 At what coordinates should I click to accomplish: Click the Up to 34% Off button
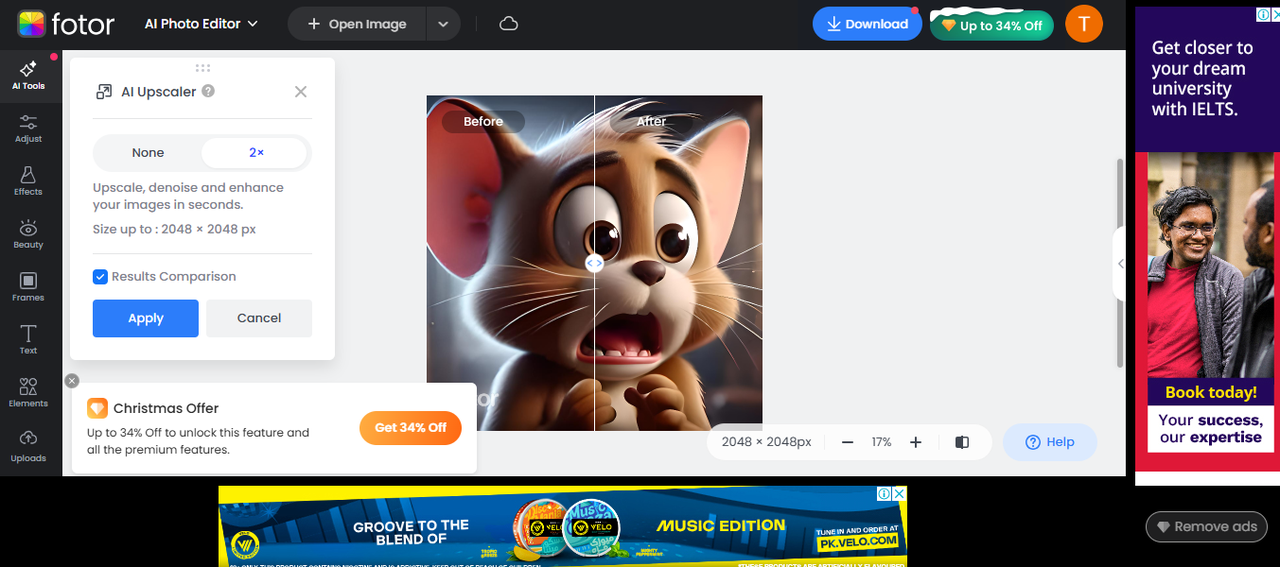pyautogui.click(x=992, y=25)
